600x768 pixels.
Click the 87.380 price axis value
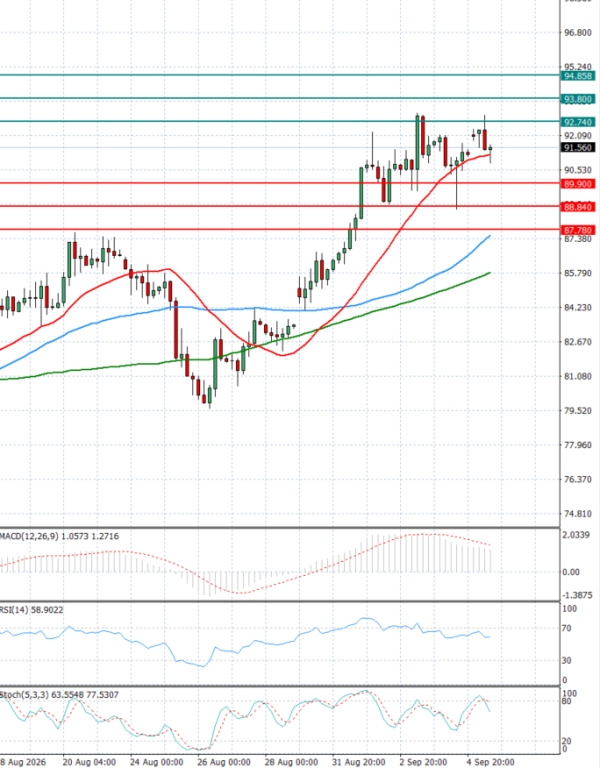578,239
